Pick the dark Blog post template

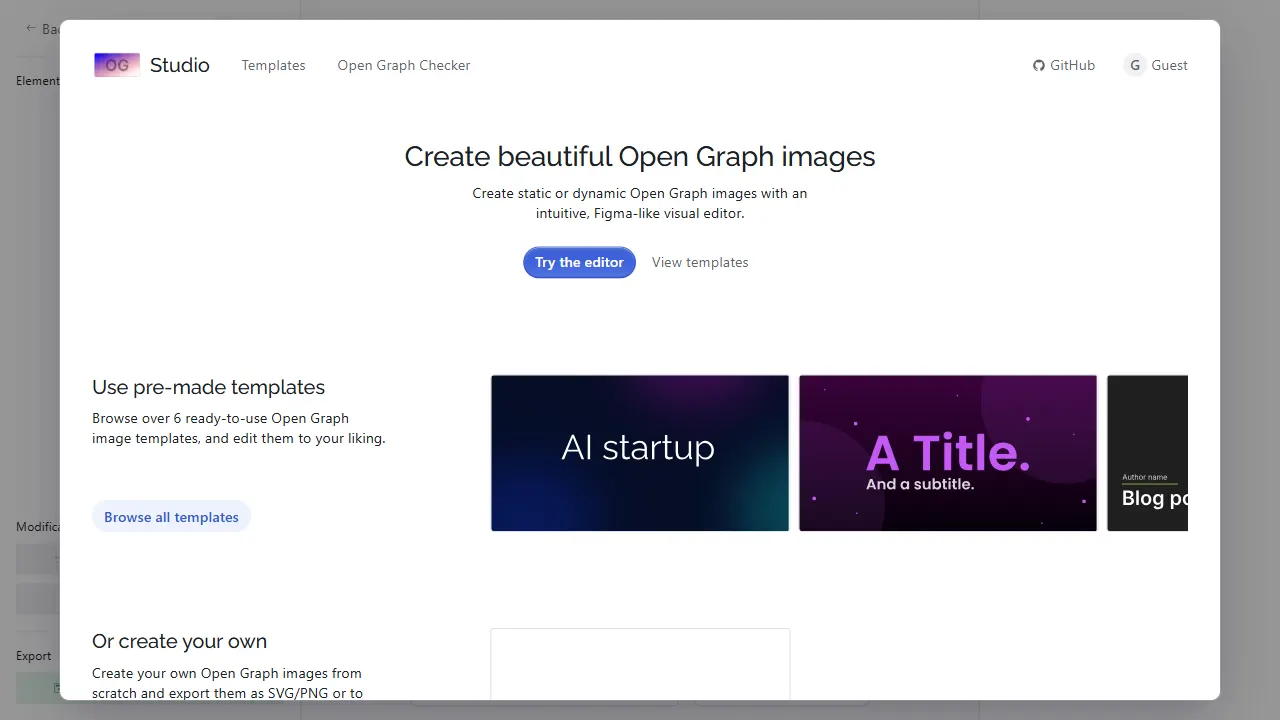(x=1147, y=453)
